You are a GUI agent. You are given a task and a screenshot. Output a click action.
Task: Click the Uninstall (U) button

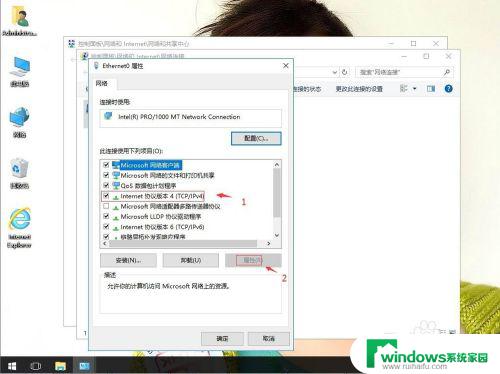(x=191, y=260)
